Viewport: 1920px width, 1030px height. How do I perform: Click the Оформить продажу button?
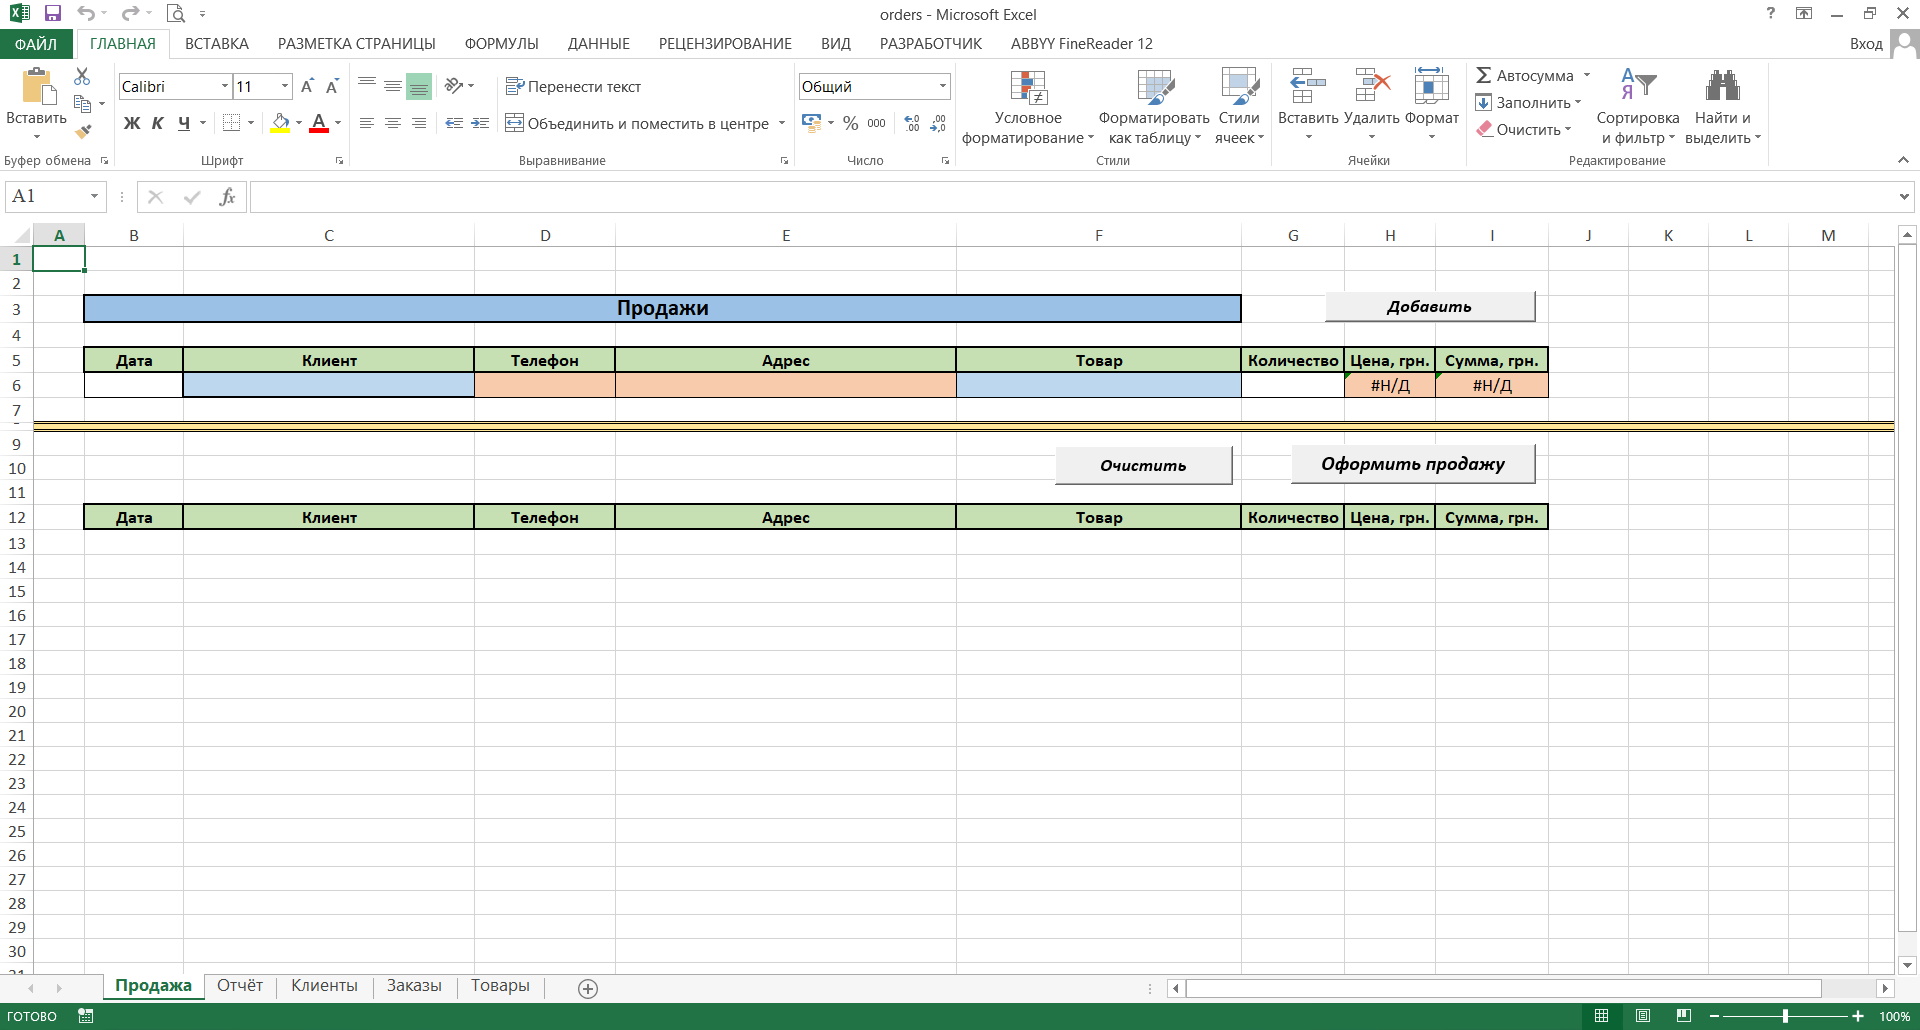1413,464
